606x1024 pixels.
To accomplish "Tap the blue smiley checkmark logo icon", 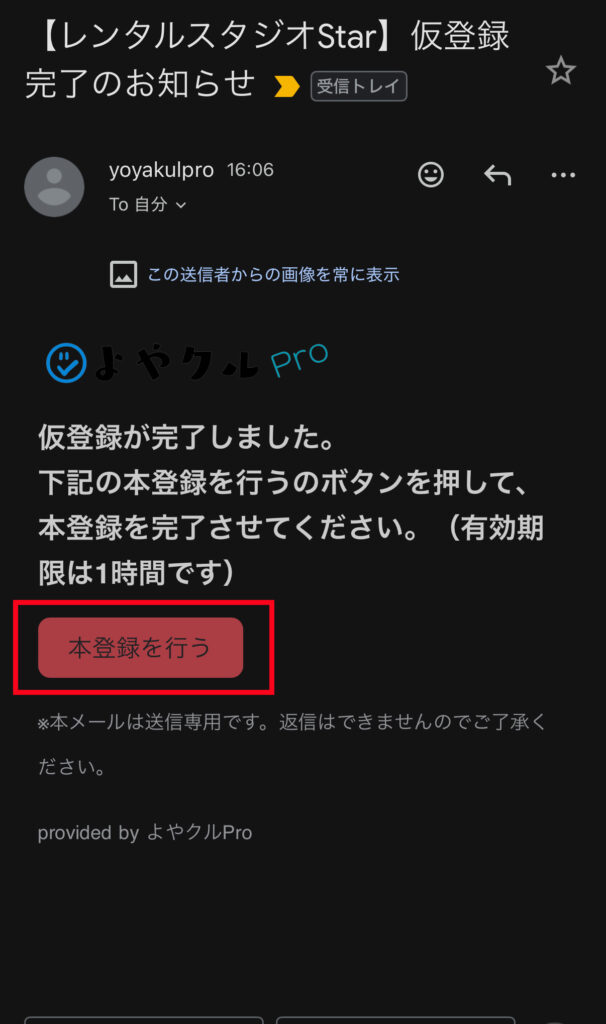I will point(67,362).
